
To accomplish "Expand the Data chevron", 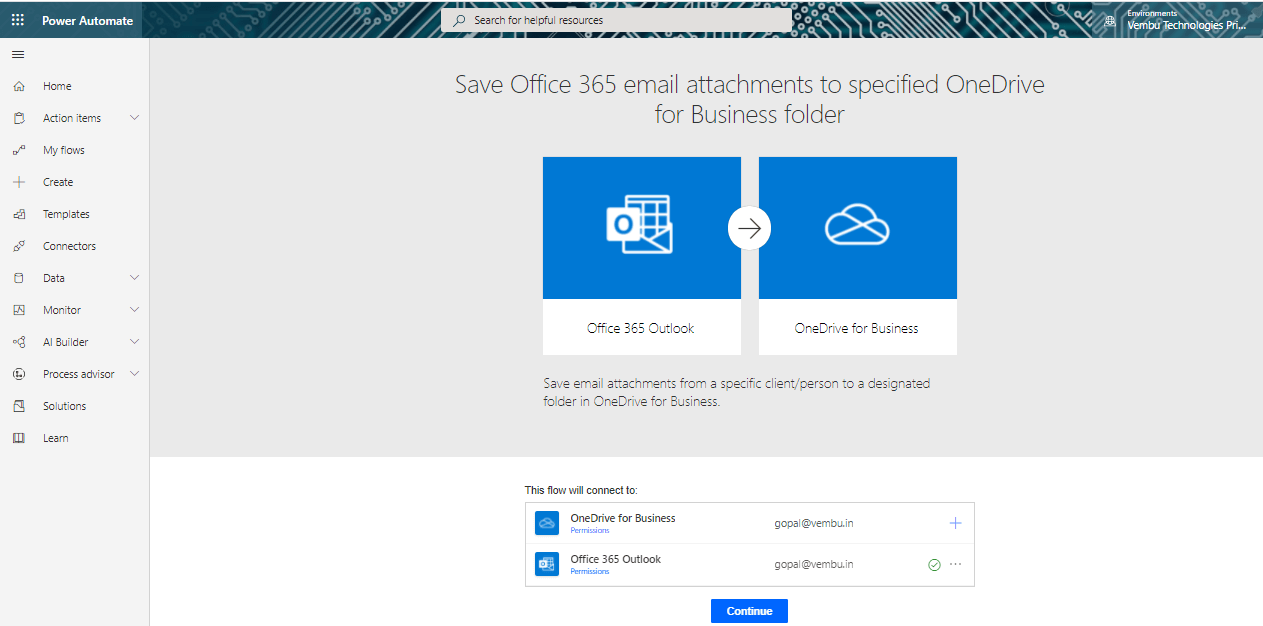I will coord(135,278).
